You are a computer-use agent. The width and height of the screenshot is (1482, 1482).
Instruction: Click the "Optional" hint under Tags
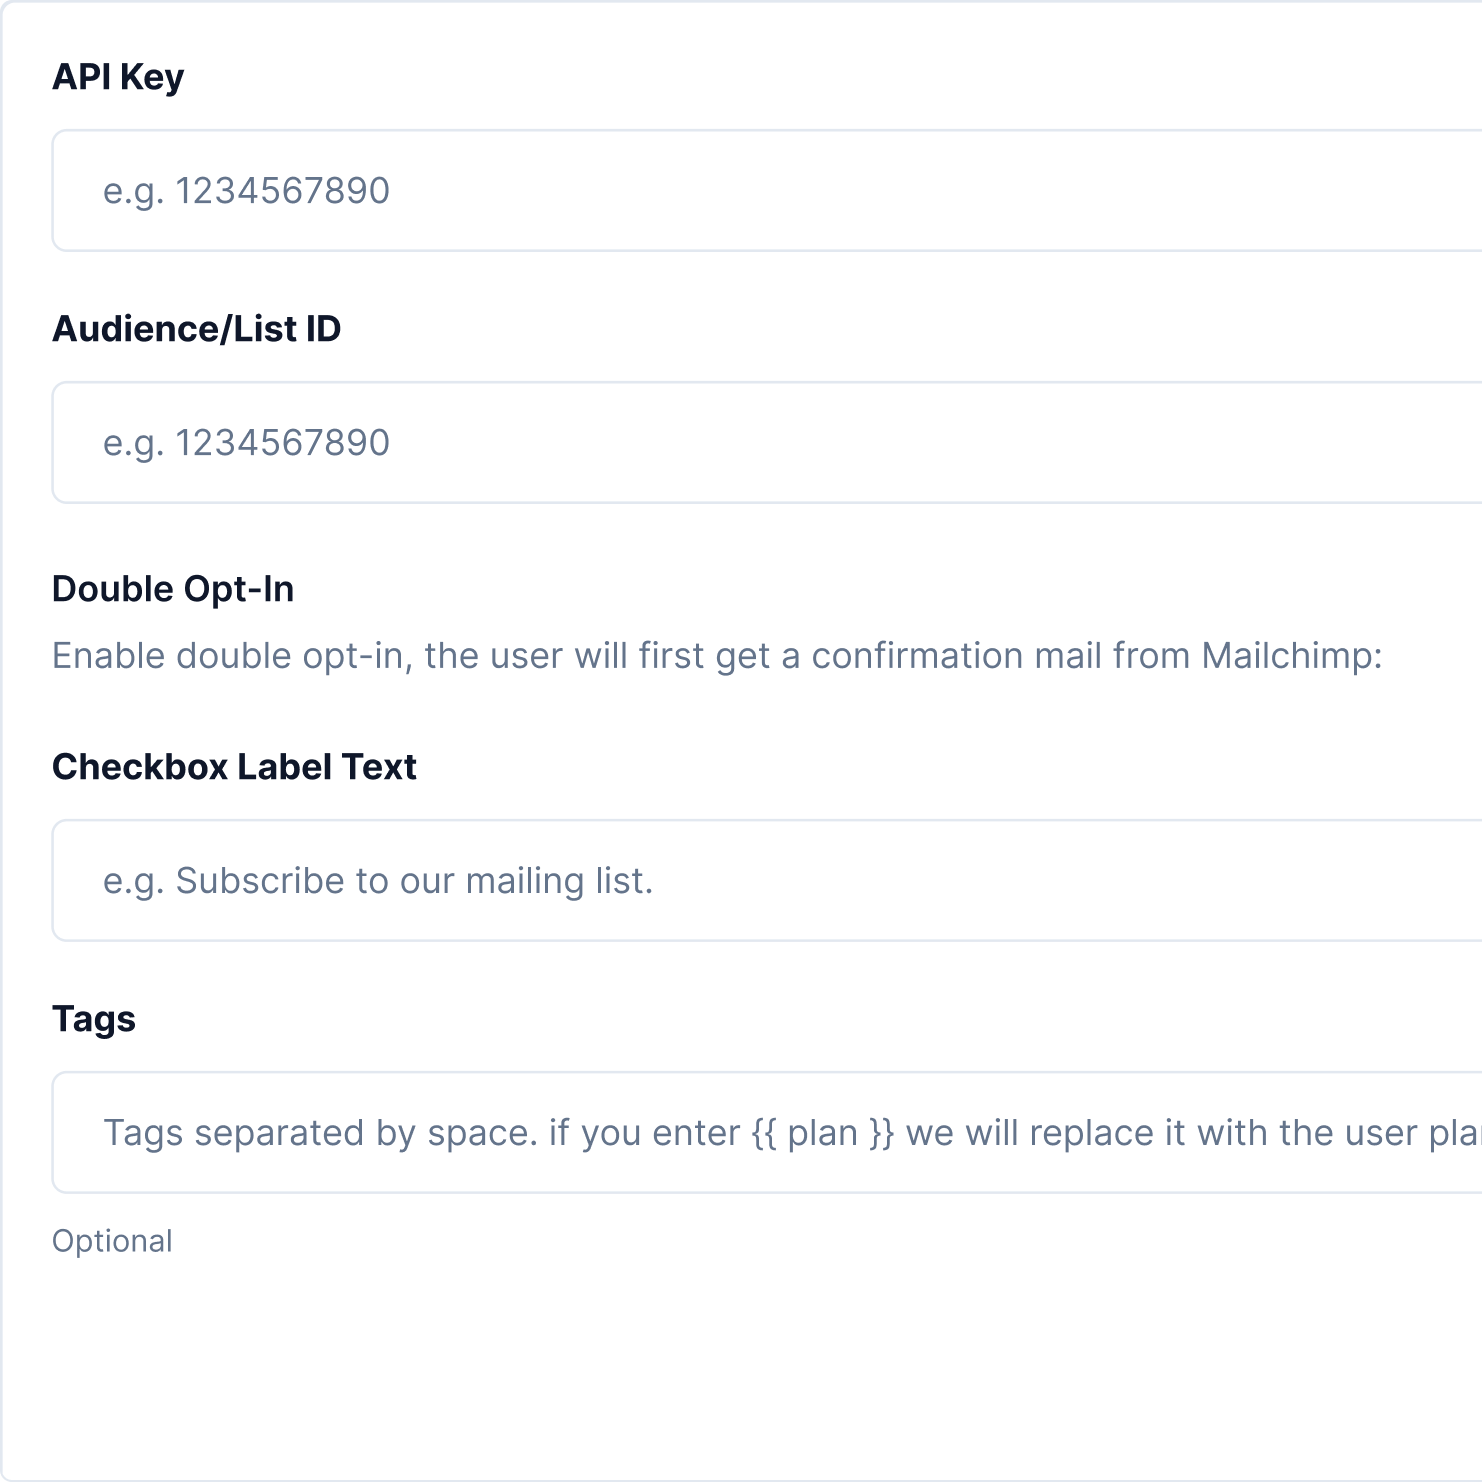[x=112, y=1241]
